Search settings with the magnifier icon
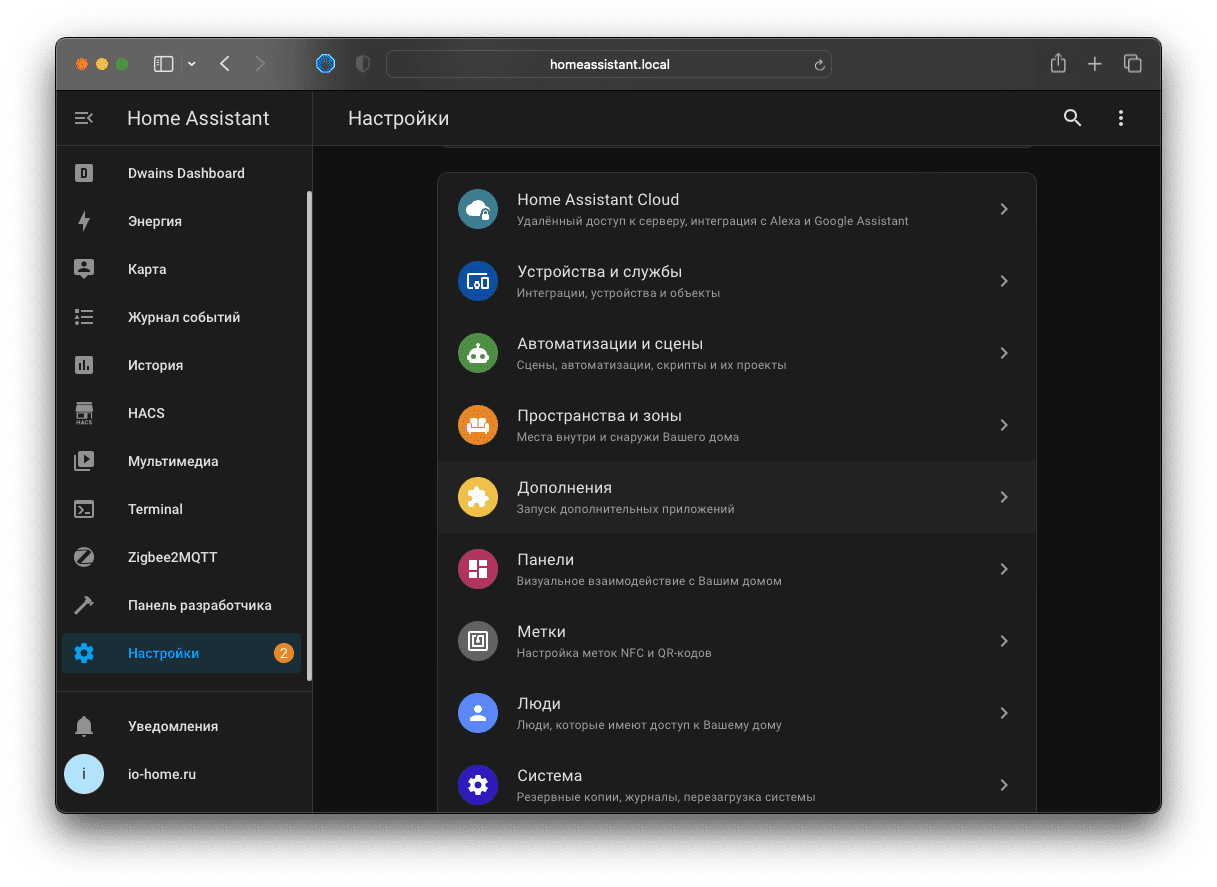This screenshot has width=1217, height=887. pos(1073,118)
